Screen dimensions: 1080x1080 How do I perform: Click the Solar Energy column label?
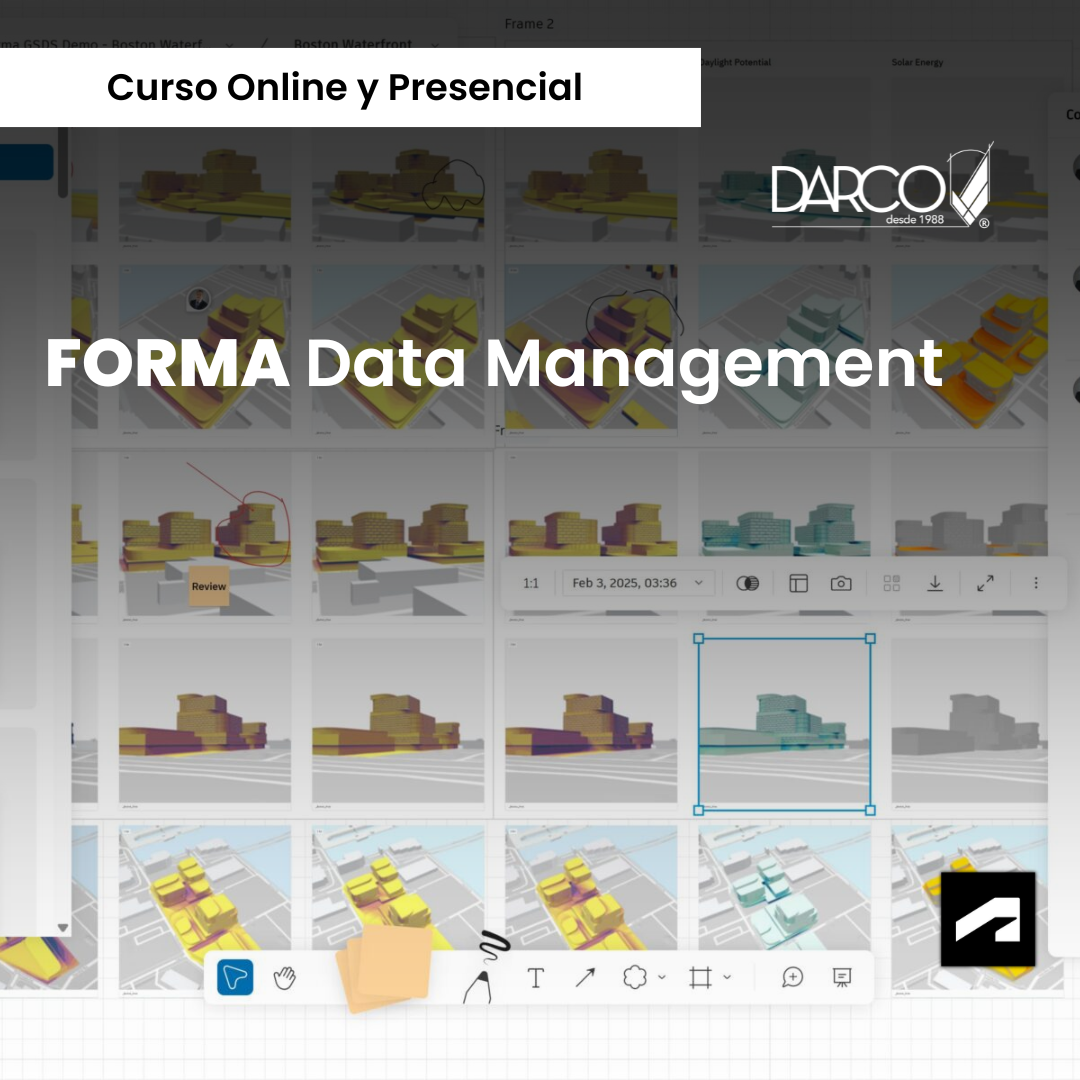point(917,62)
